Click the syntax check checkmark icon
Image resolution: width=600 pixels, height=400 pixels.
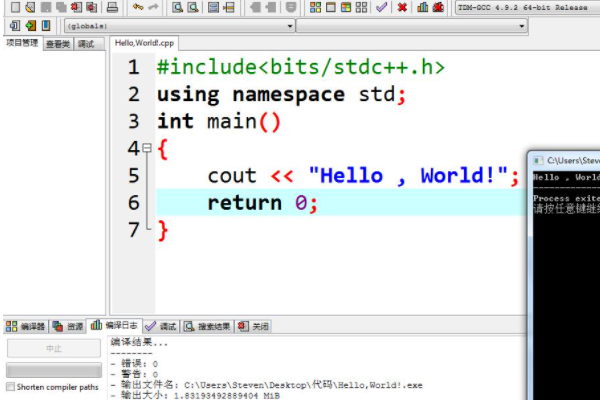coord(382,7)
